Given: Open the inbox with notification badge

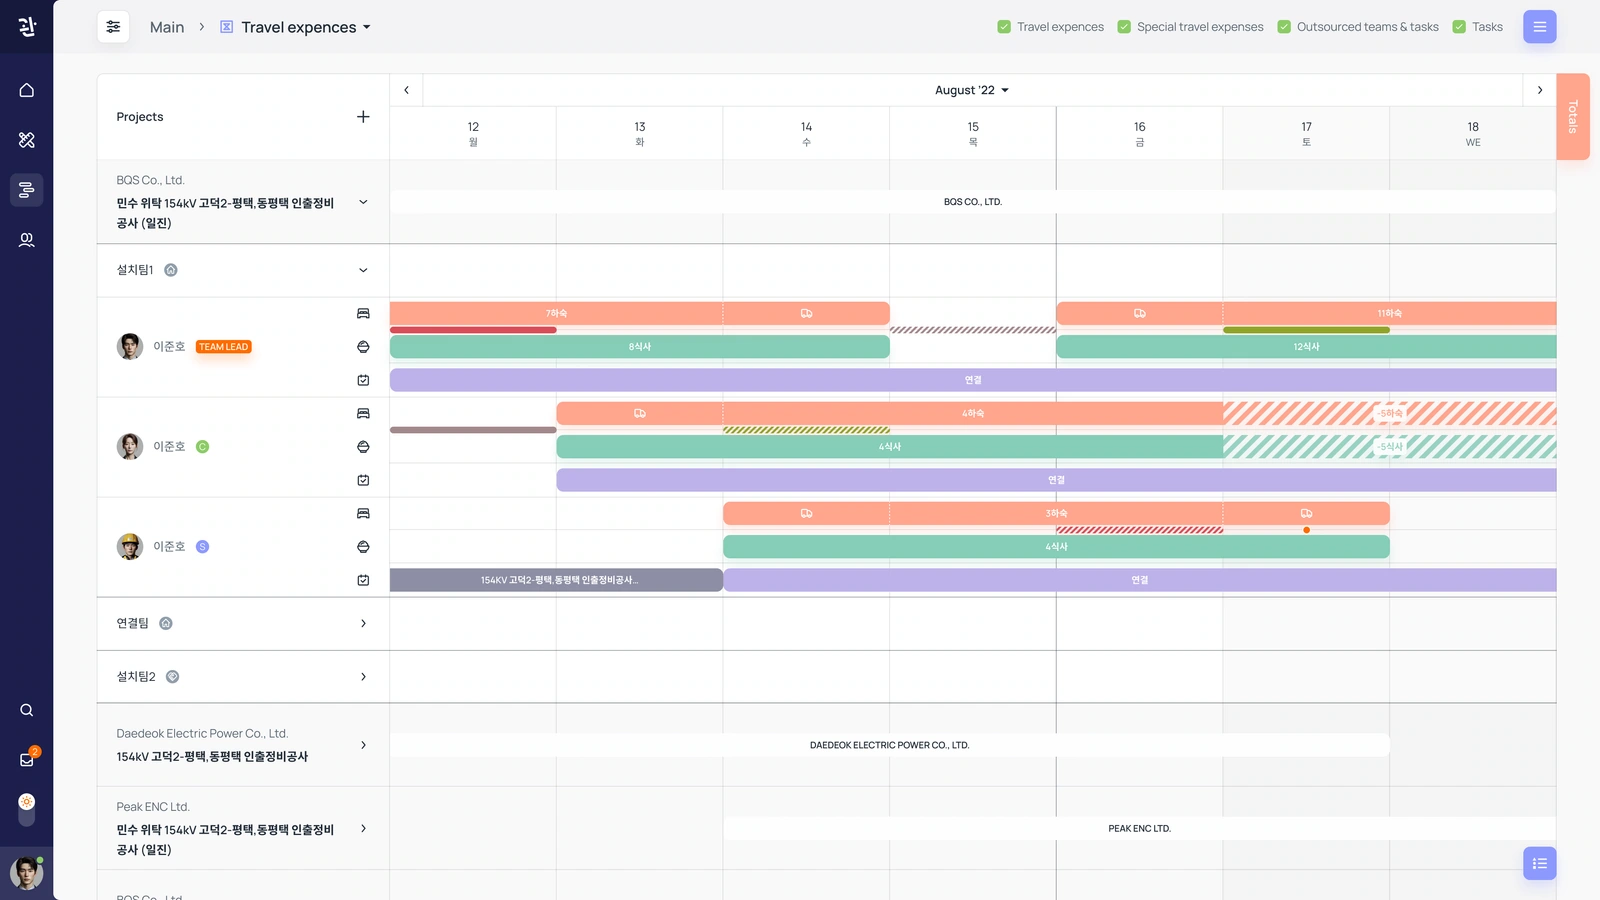Looking at the screenshot, I should (x=27, y=759).
